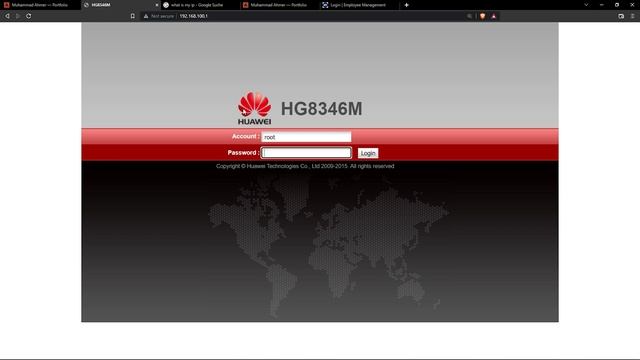Click the Login button
This screenshot has height=360, width=640.
click(368, 153)
